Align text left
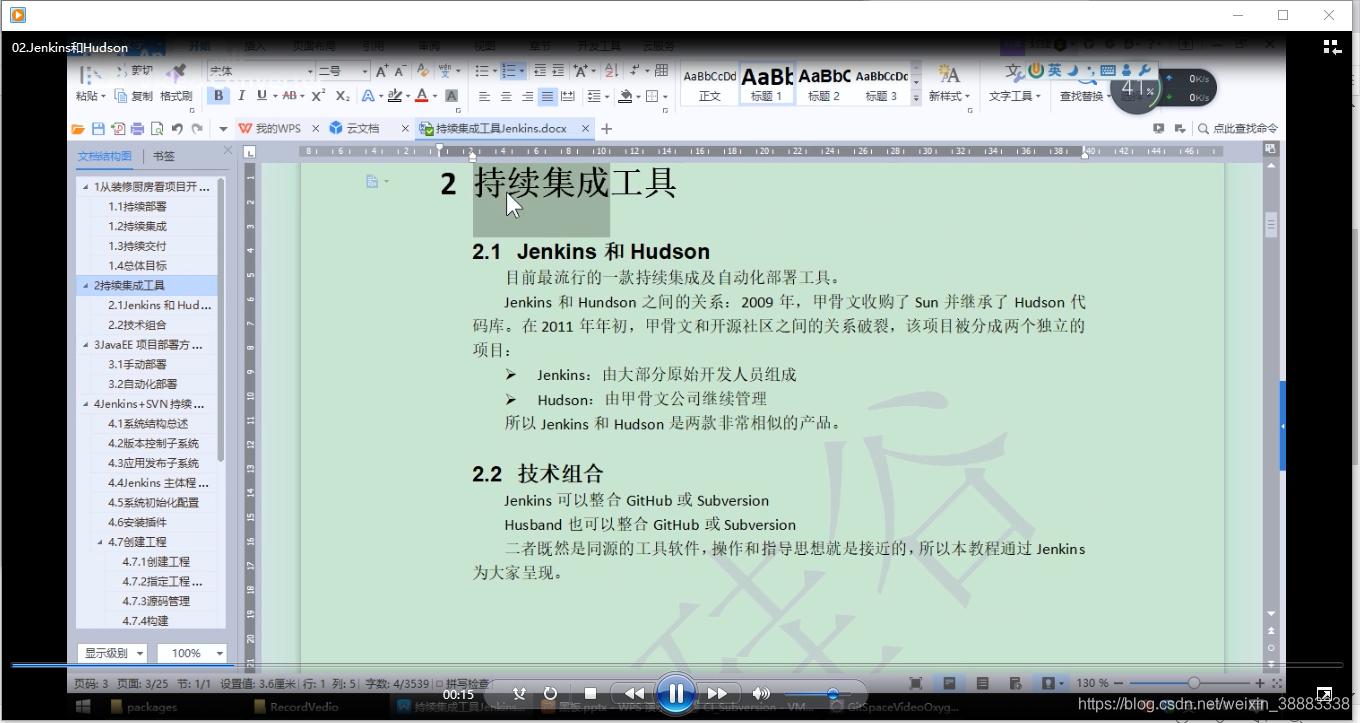1360x723 pixels. tap(485, 96)
